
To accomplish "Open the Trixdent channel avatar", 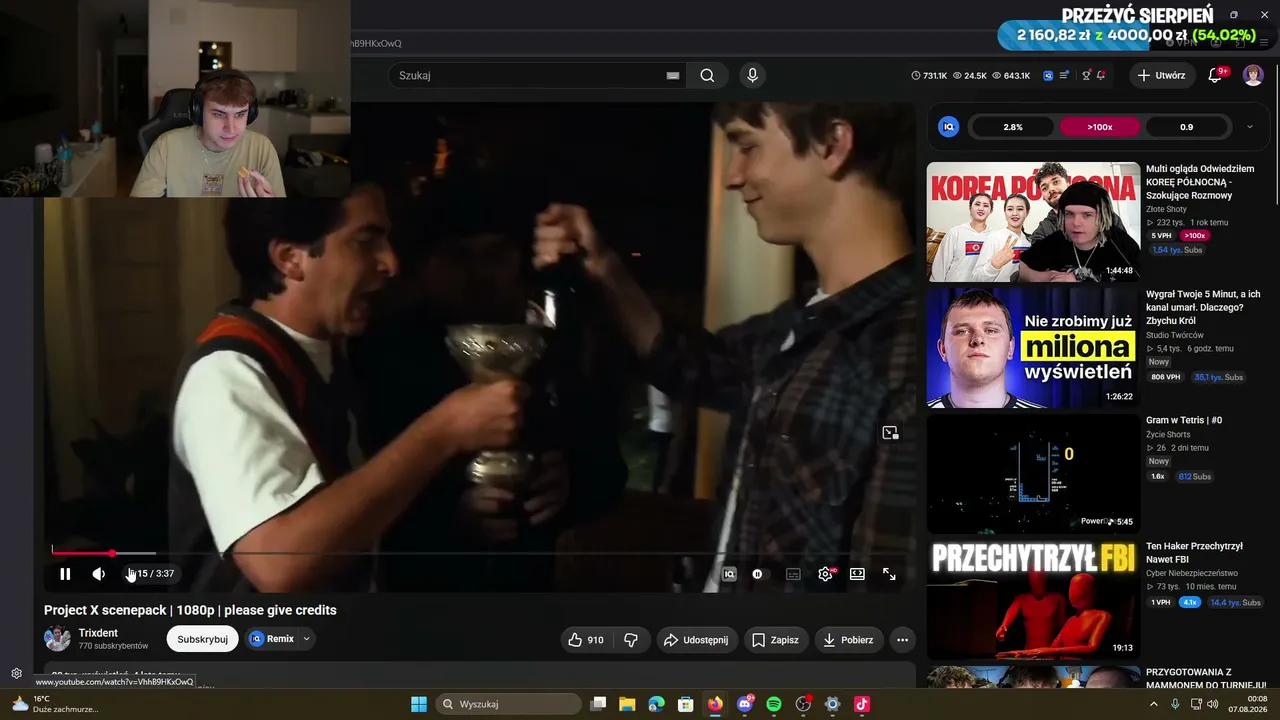I will tap(57, 639).
